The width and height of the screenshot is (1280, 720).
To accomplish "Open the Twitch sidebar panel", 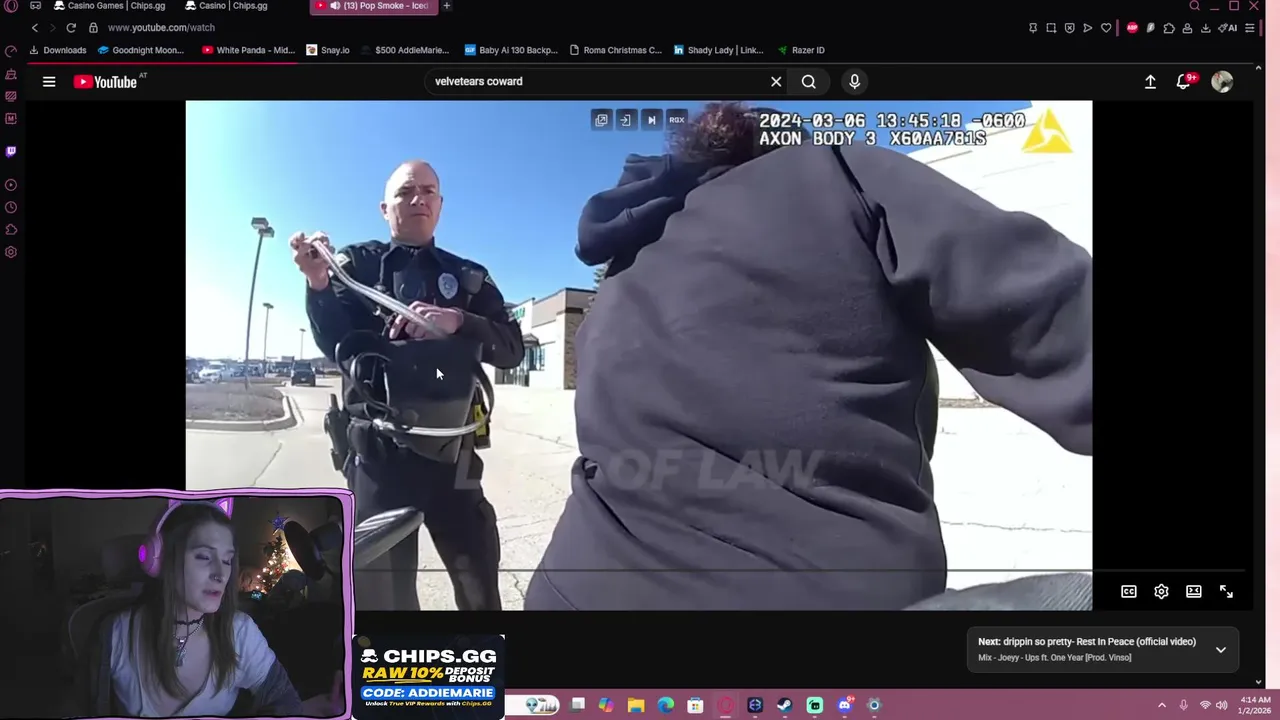I will coord(11,152).
